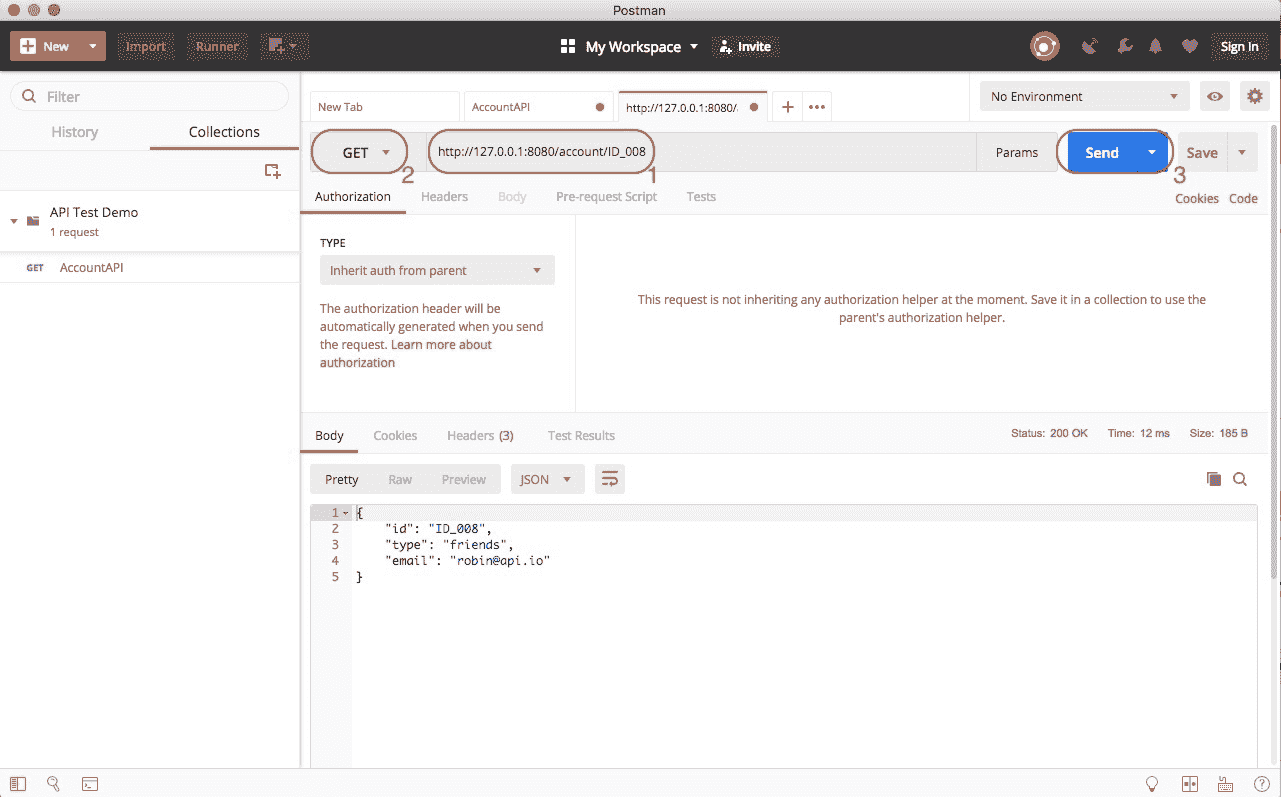
Task: Click the sidebar Filter search field
Action: point(149,96)
